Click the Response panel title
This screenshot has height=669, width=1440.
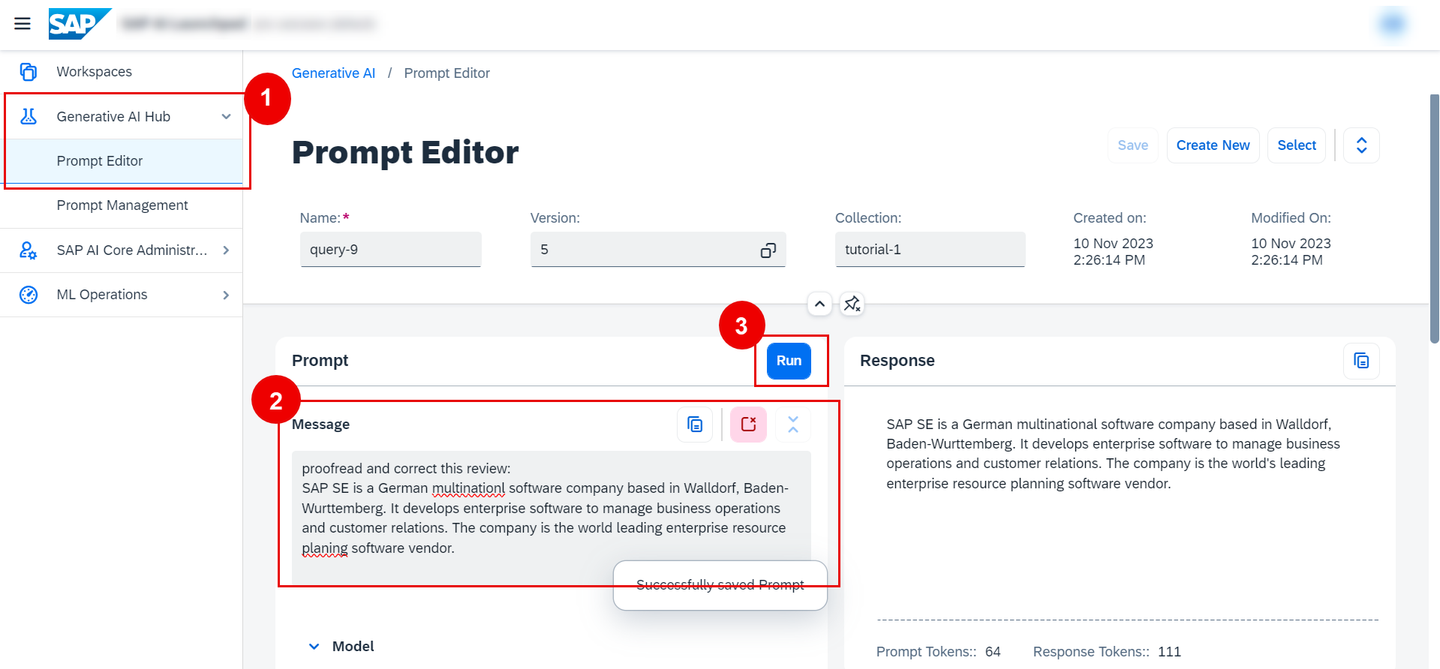pos(897,361)
